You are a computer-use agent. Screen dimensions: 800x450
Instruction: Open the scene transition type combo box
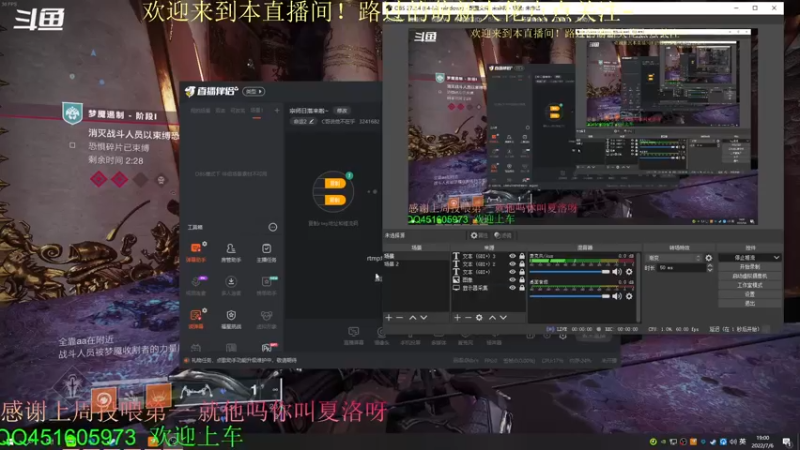(x=673, y=258)
